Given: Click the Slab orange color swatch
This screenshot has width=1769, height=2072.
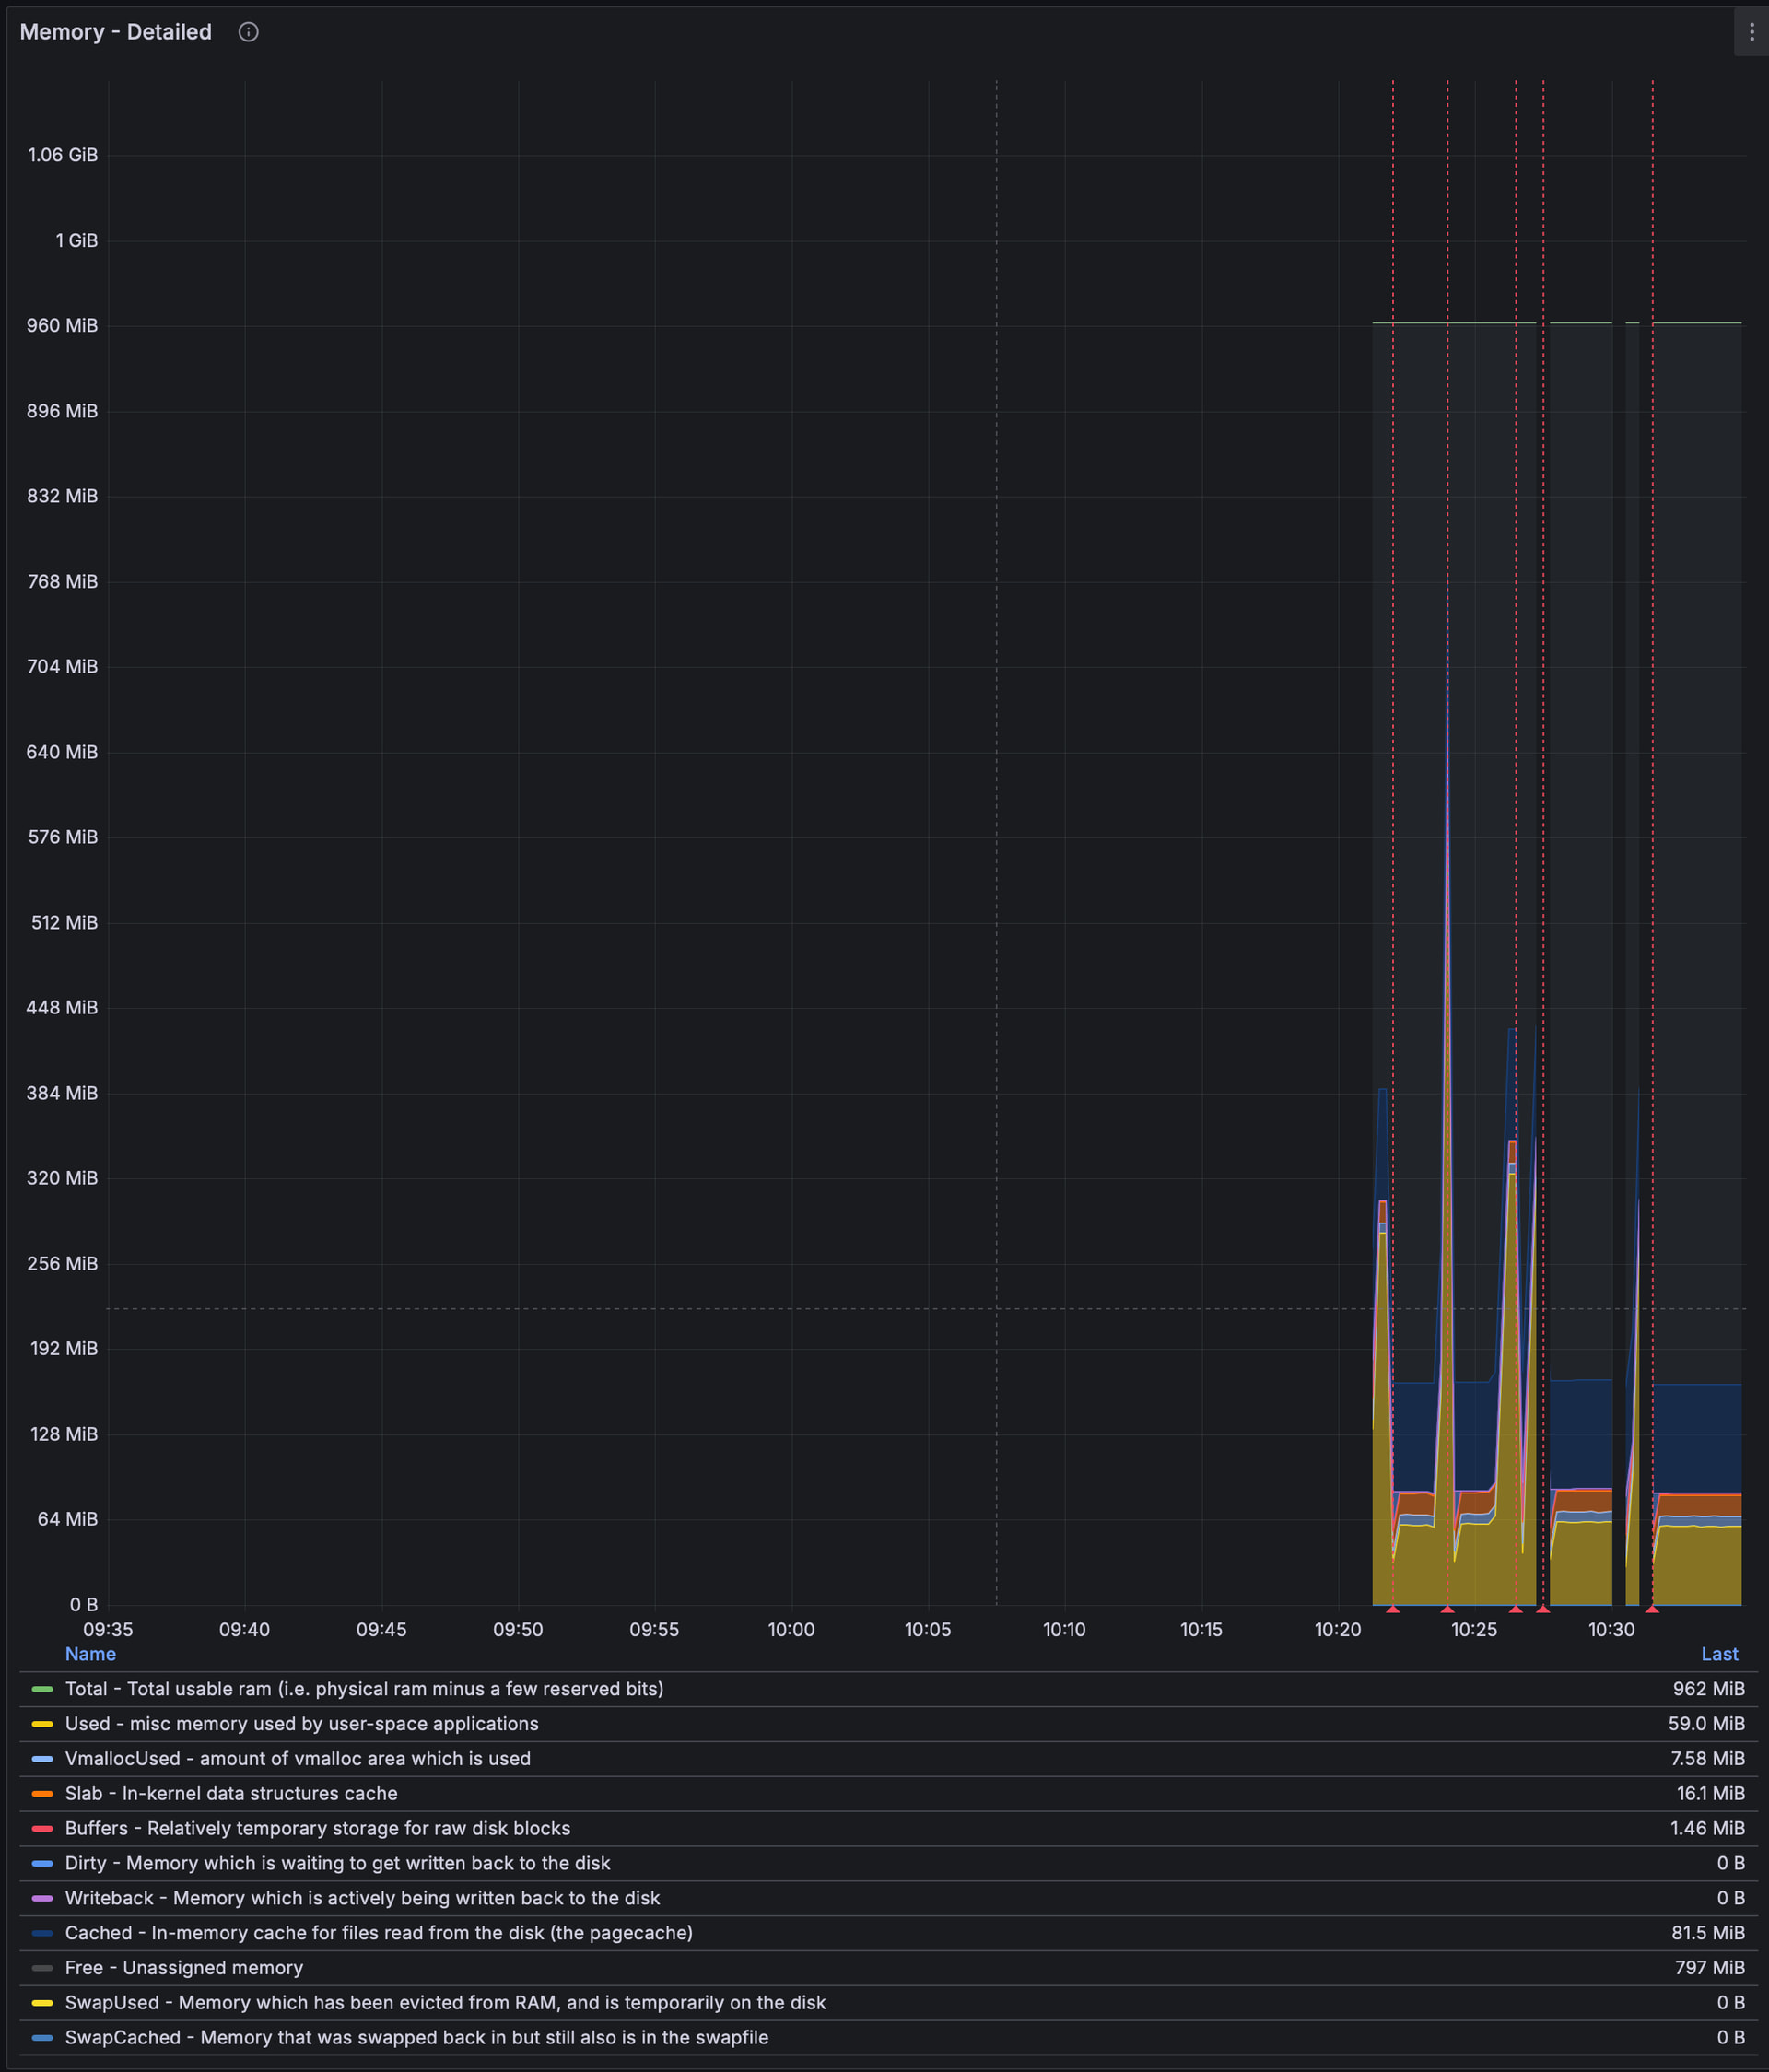Looking at the screenshot, I should (42, 1794).
